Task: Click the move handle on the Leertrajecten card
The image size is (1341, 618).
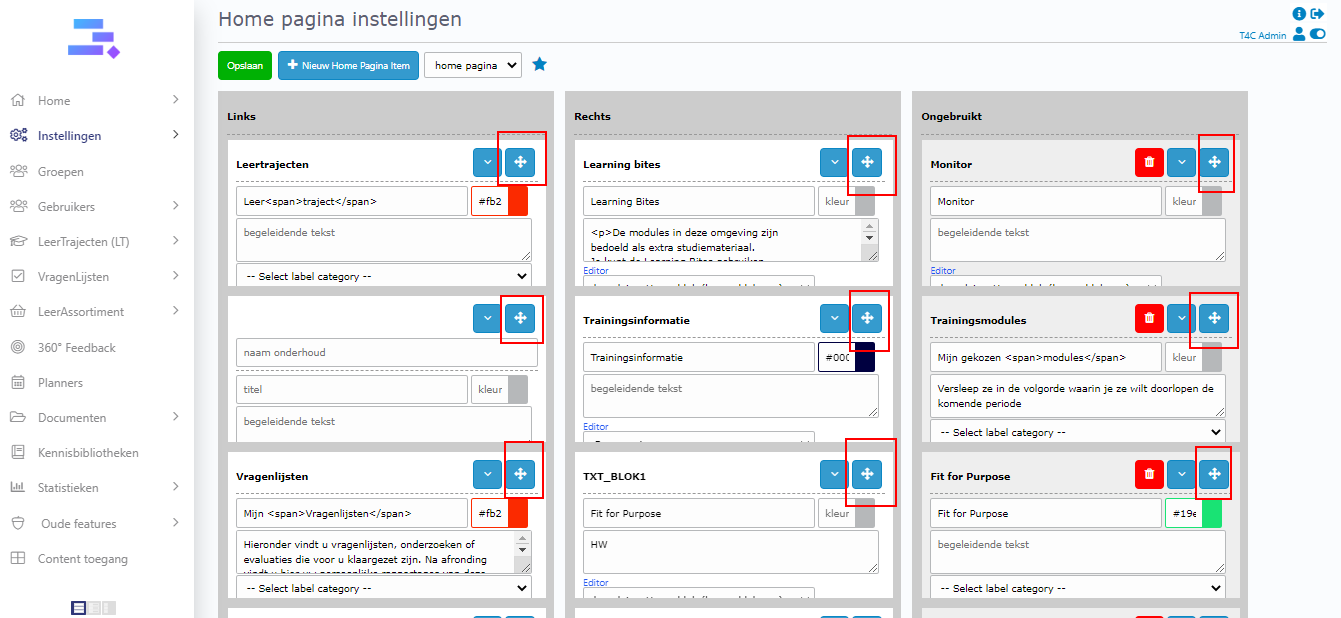Action: point(520,162)
